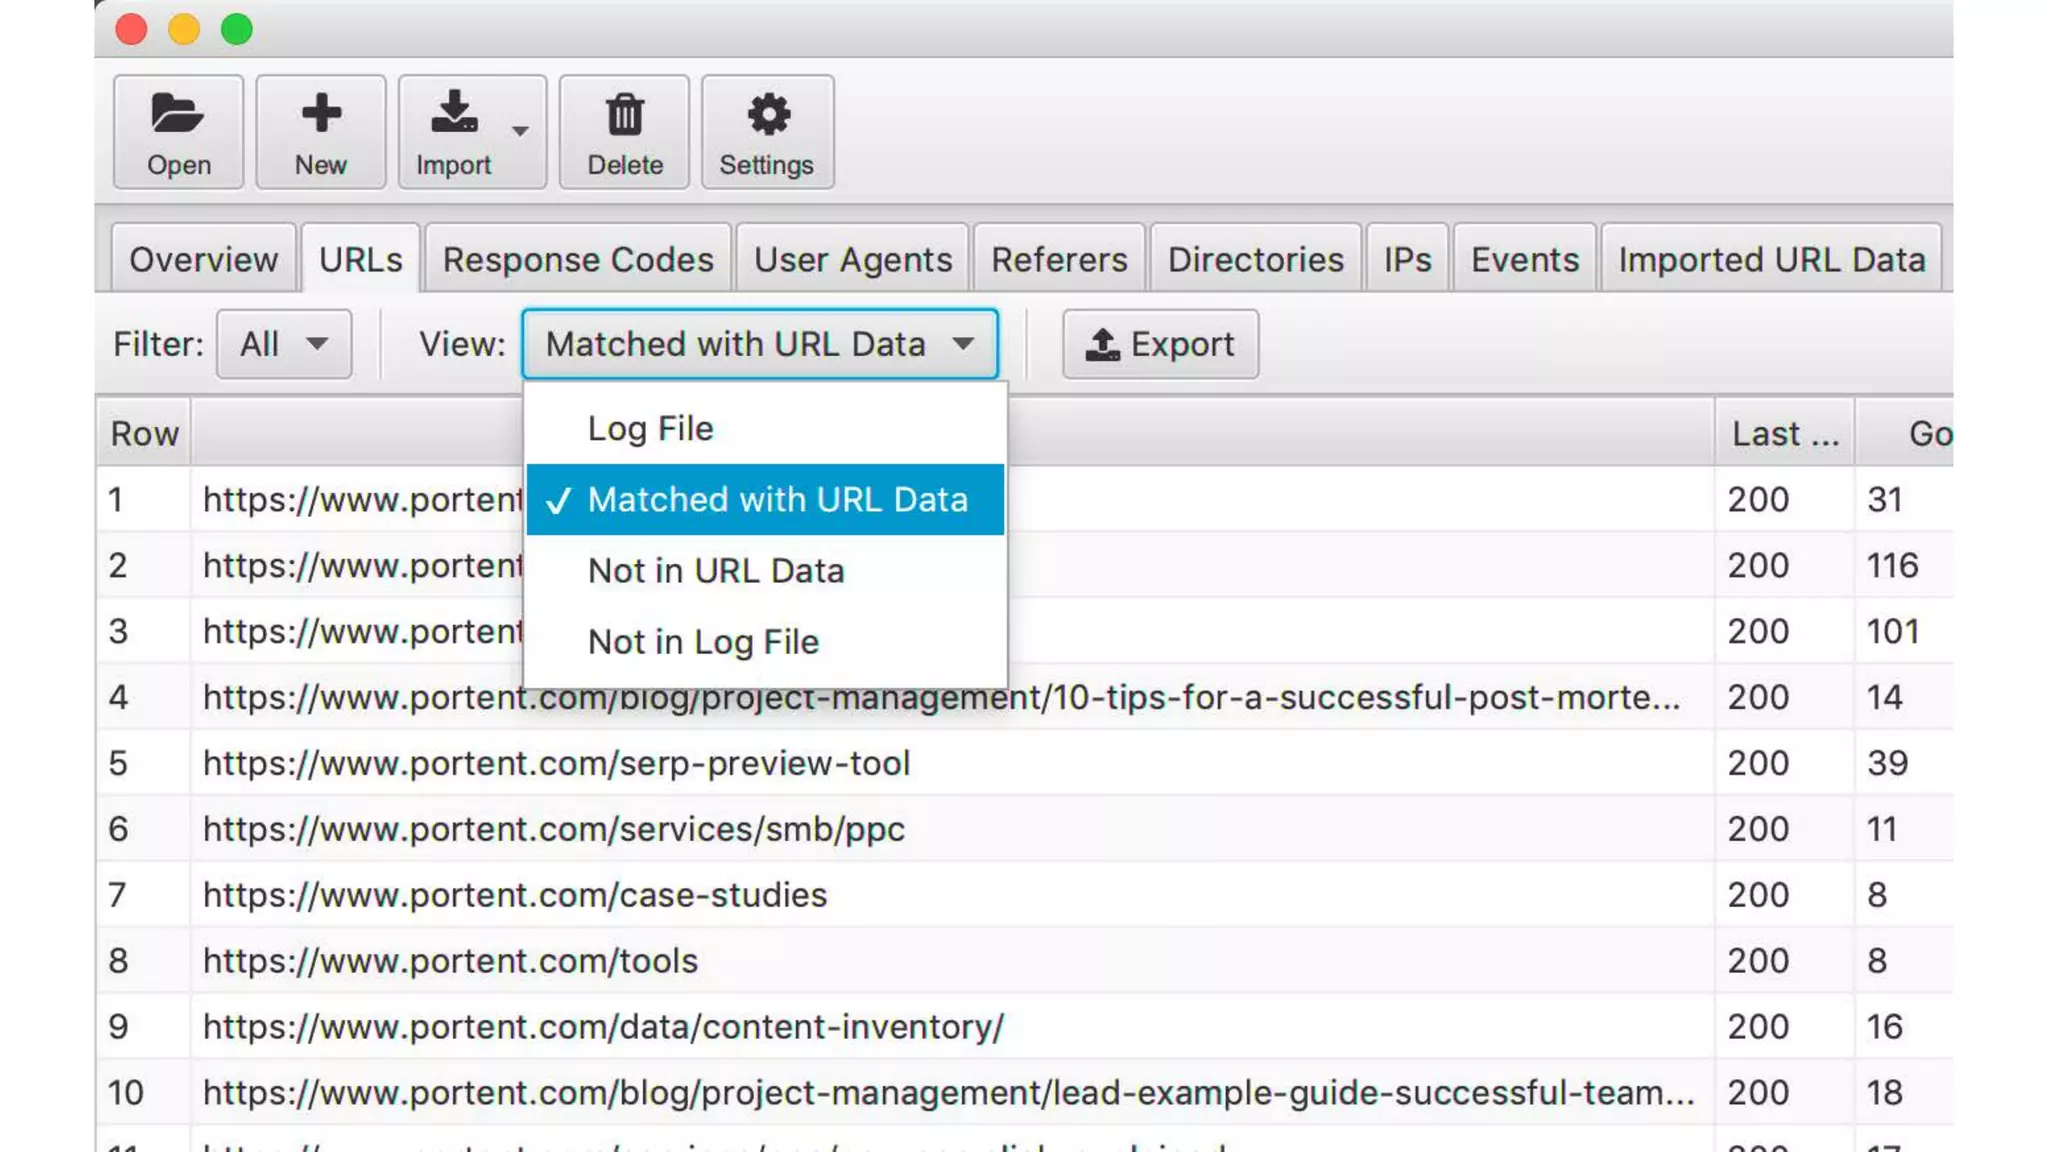
Task: Sort by the Row column header
Action: pyautogui.click(x=144, y=434)
